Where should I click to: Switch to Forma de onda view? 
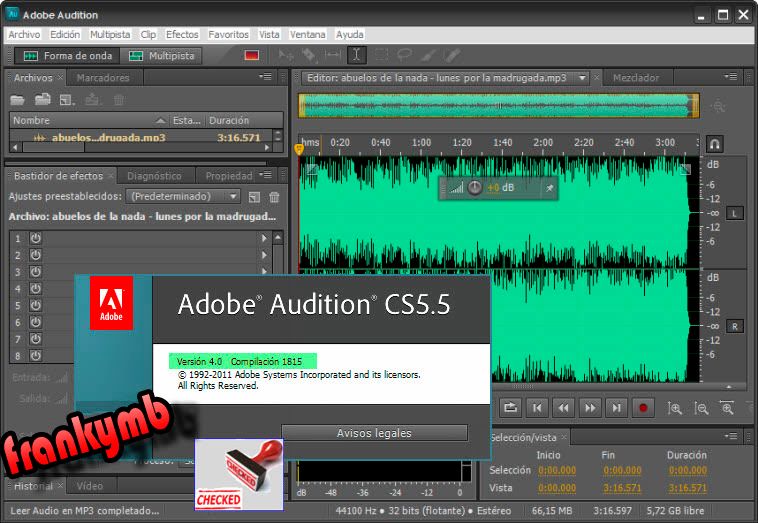[67, 56]
